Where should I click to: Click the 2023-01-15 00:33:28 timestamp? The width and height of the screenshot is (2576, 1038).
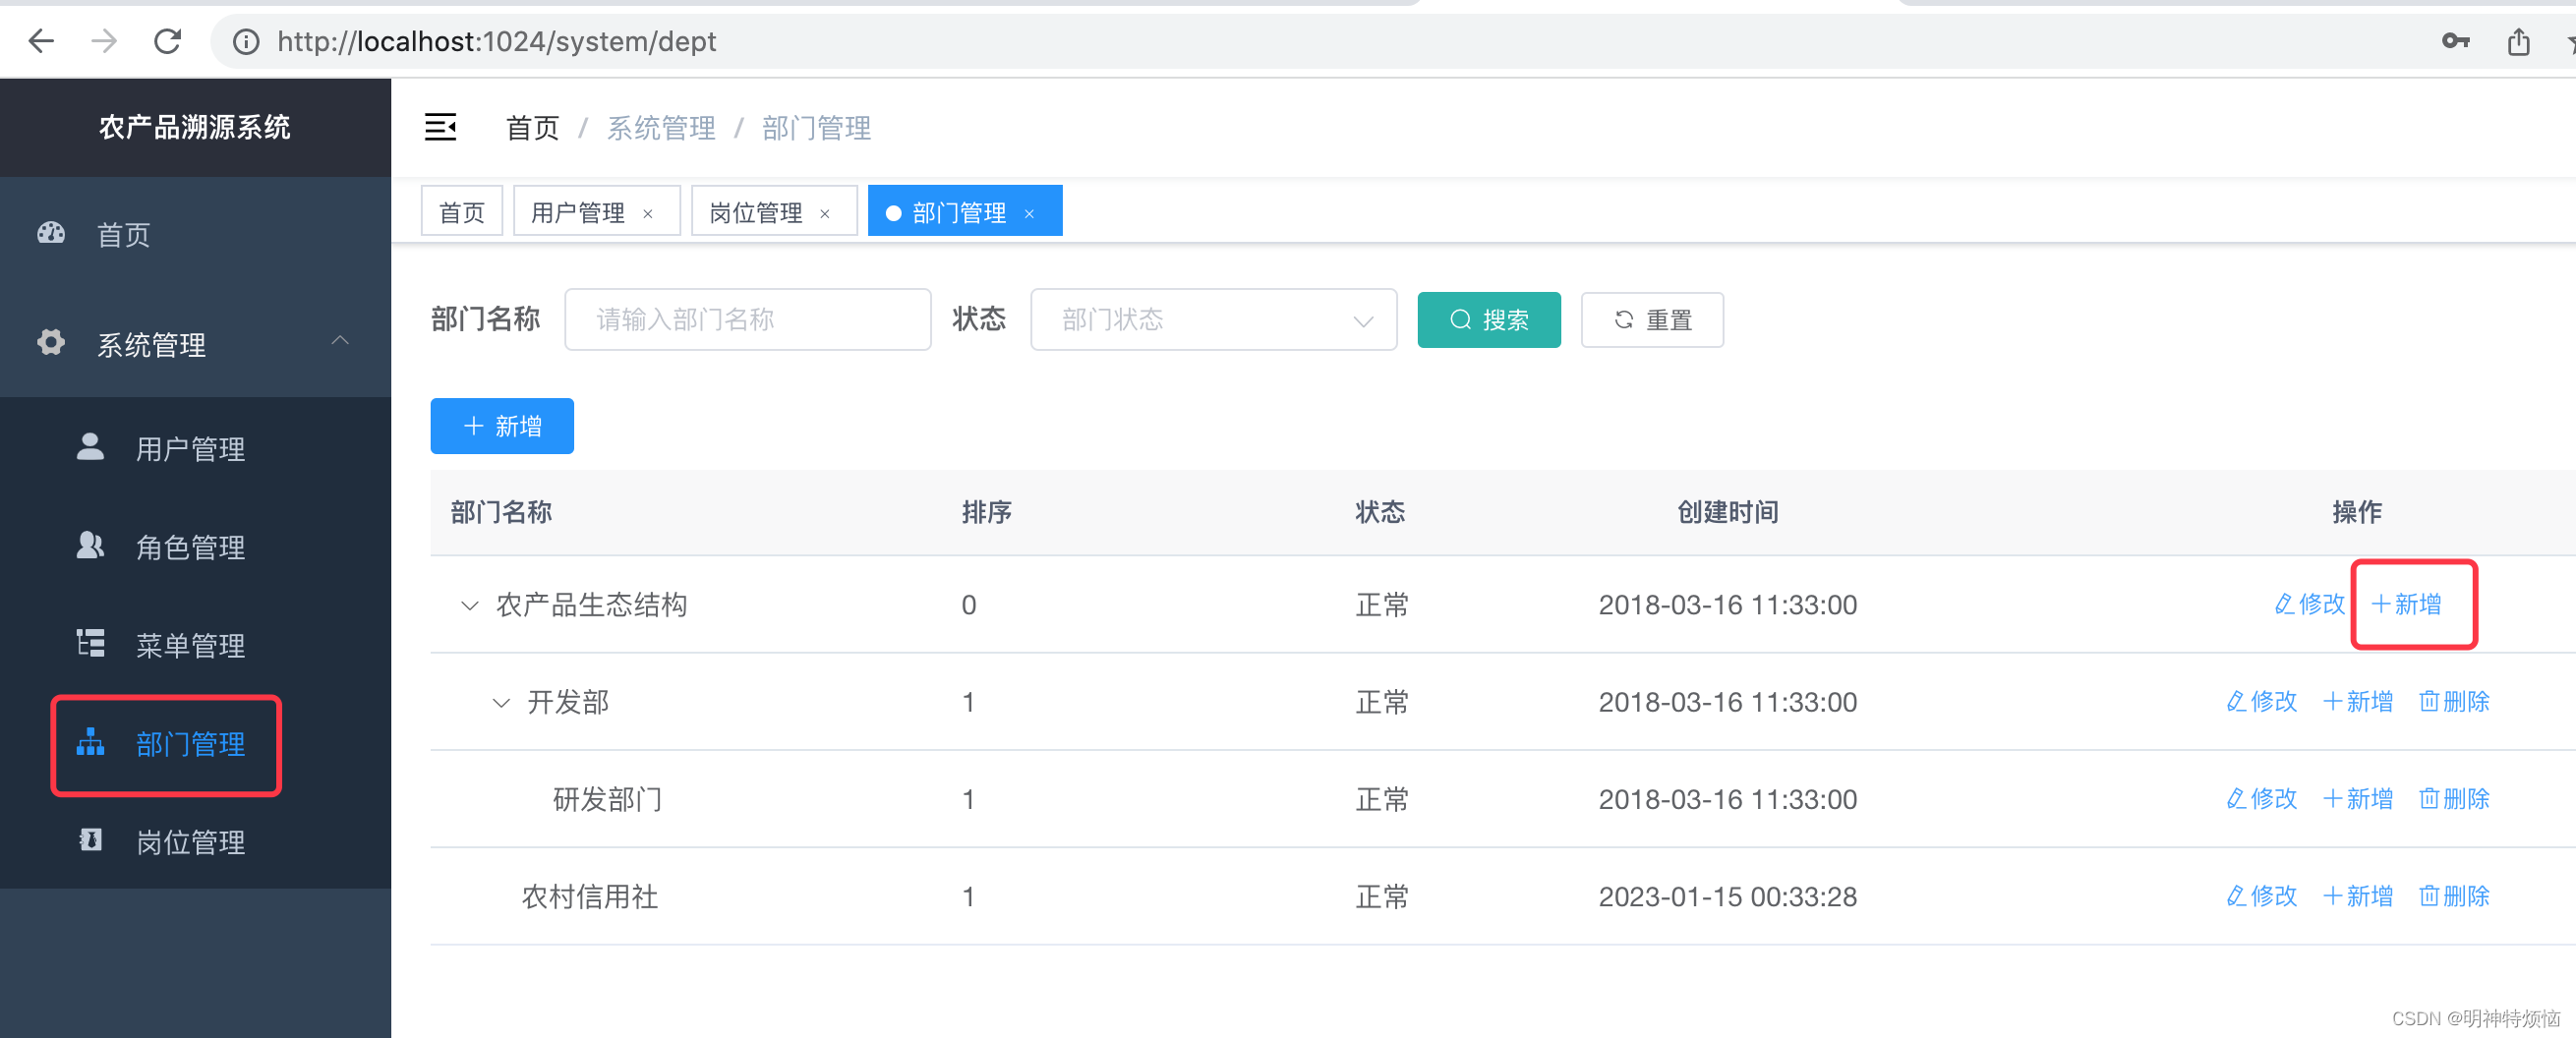1728,896
